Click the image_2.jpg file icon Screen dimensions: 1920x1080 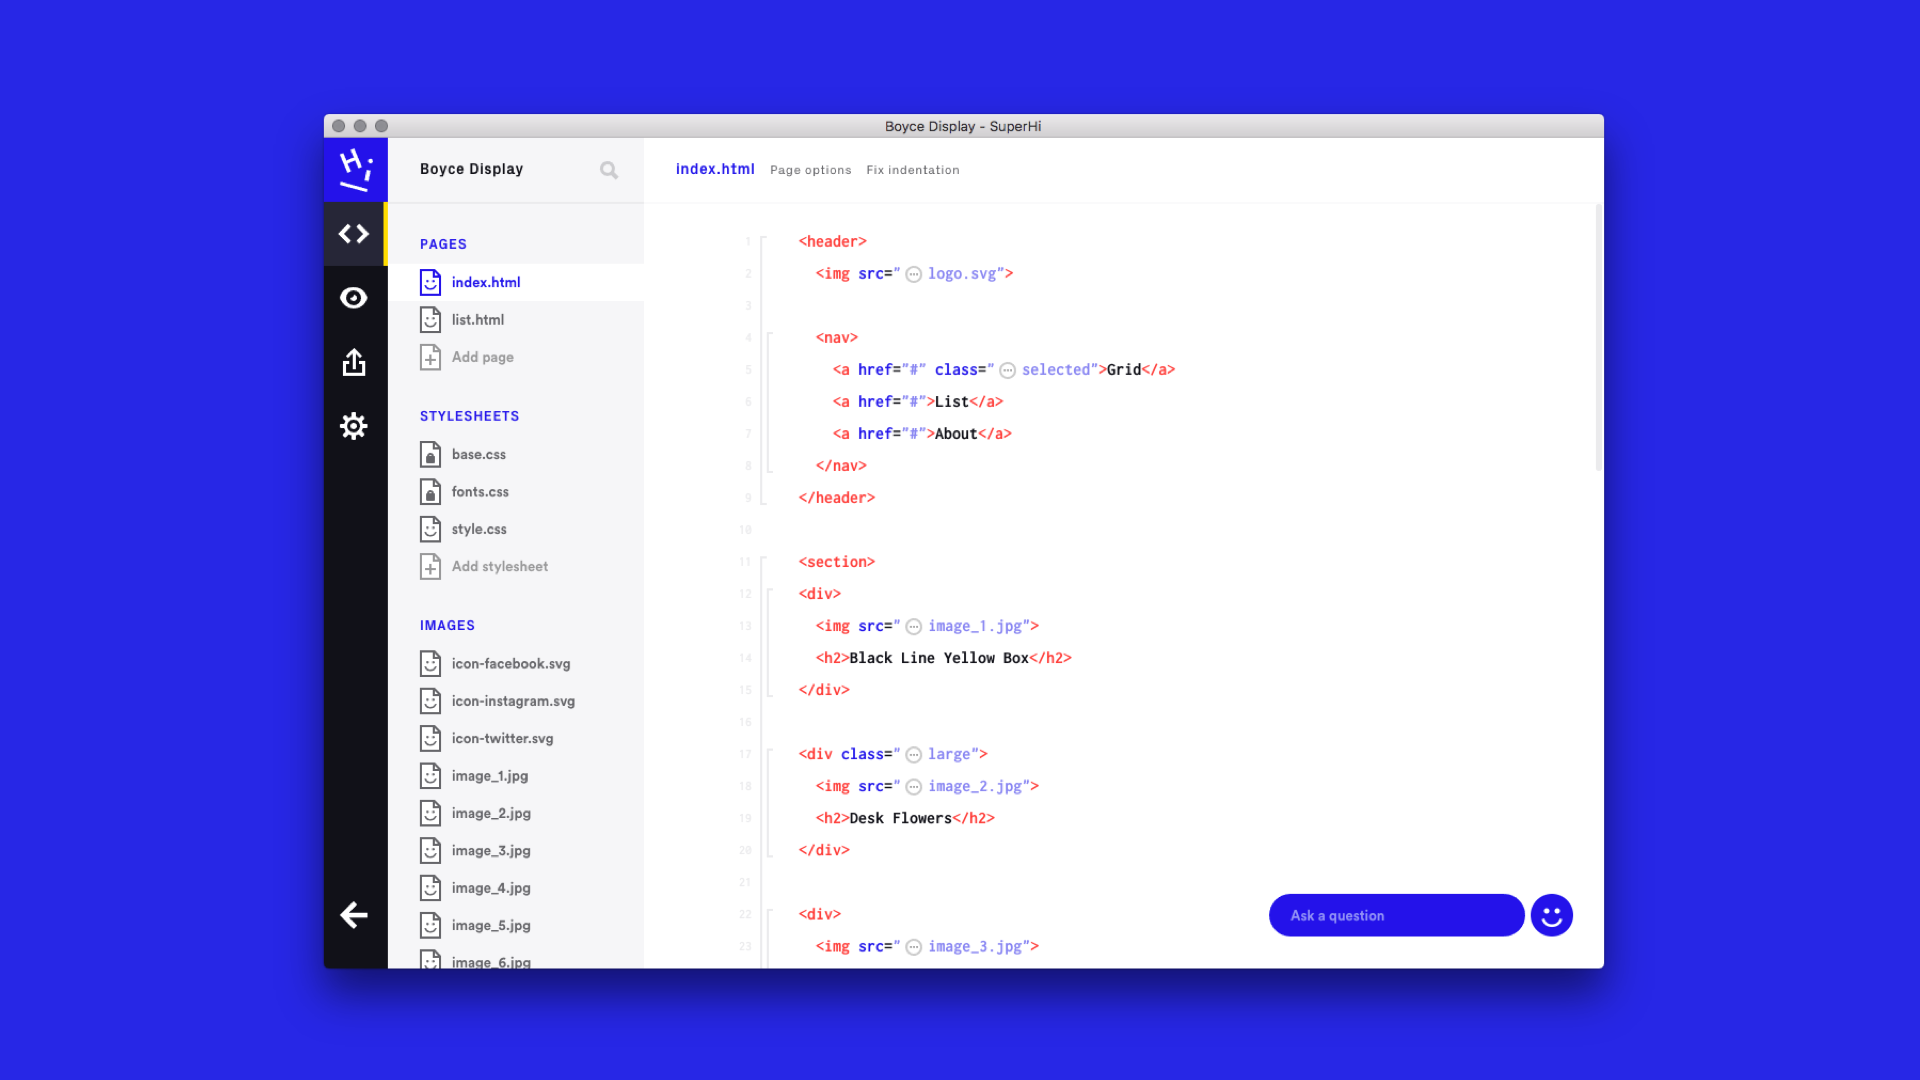point(430,813)
